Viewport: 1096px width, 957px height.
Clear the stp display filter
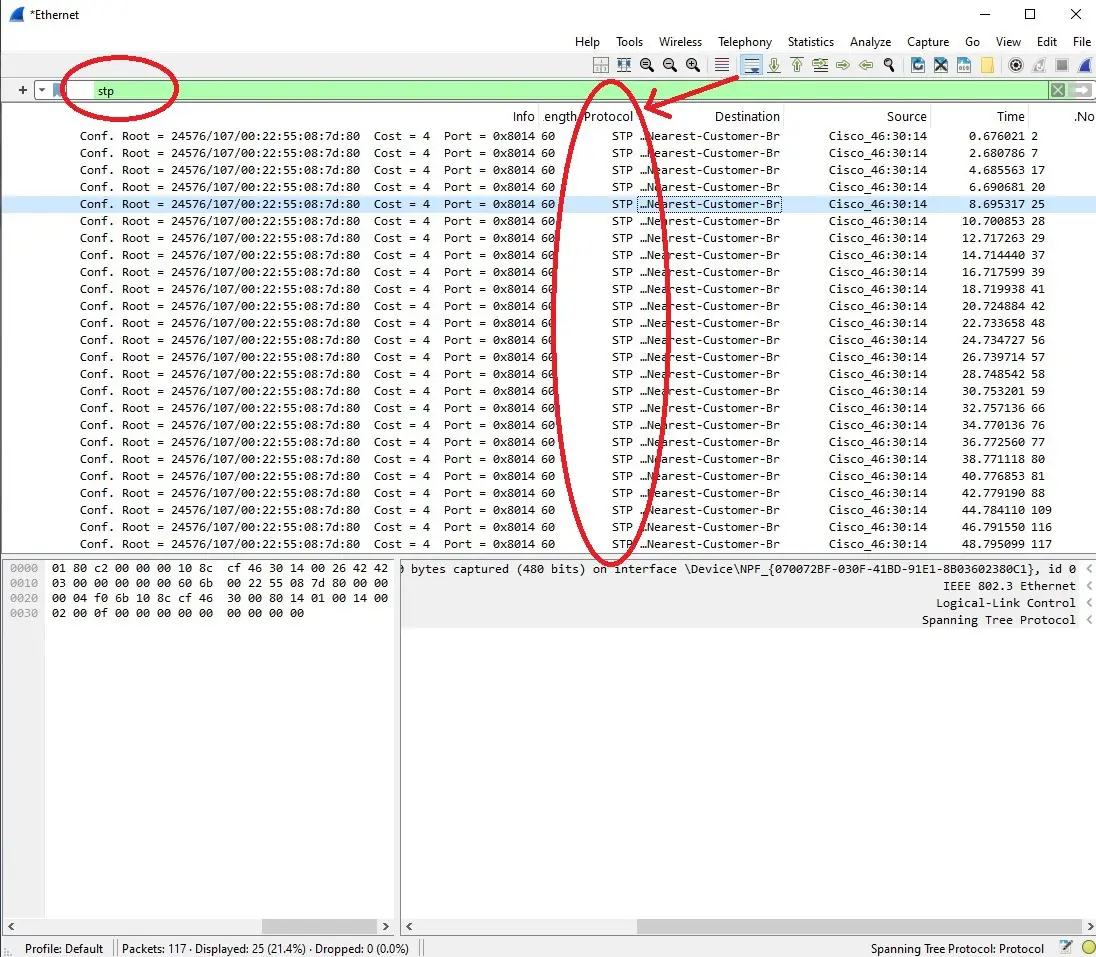(x=1057, y=90)
